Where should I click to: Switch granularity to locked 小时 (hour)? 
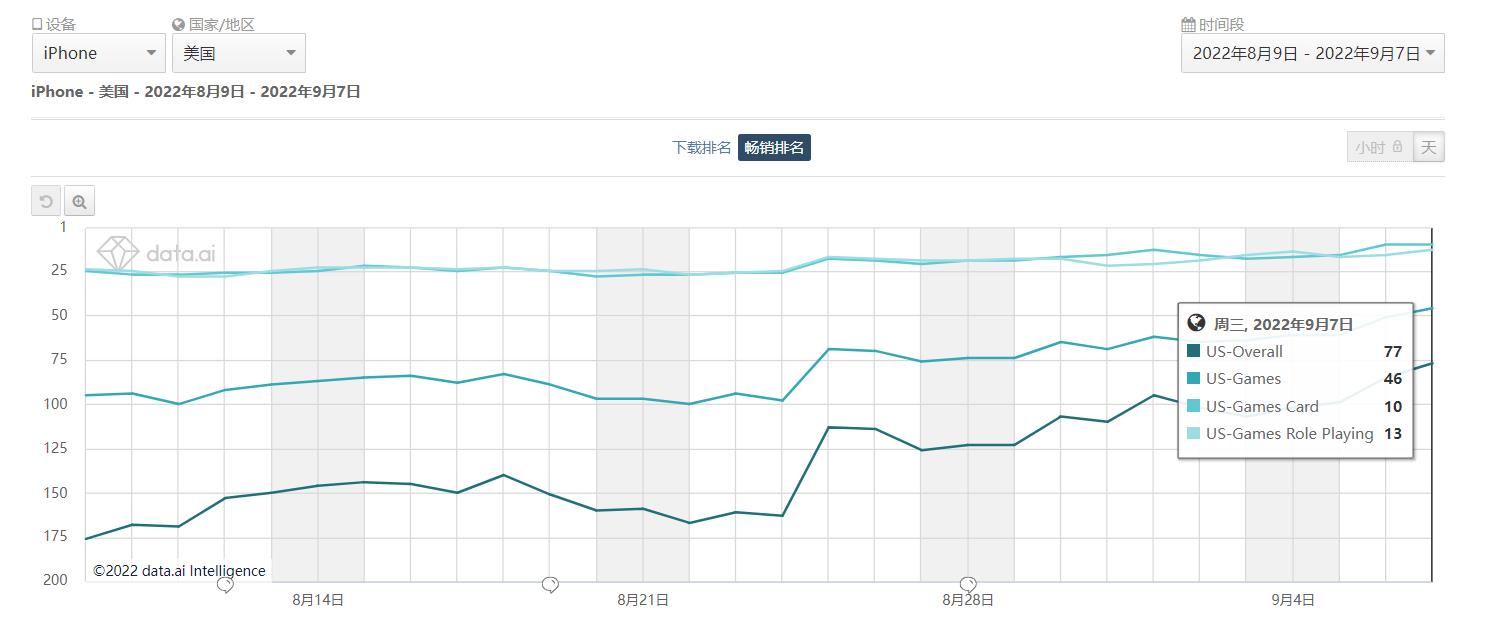[1379, 147]
